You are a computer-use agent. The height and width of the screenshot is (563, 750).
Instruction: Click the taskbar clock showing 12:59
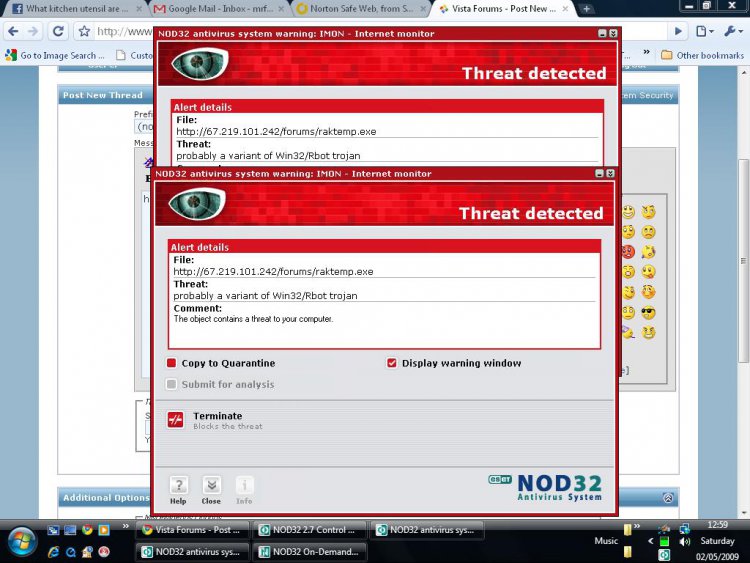(x=717, y=525)
